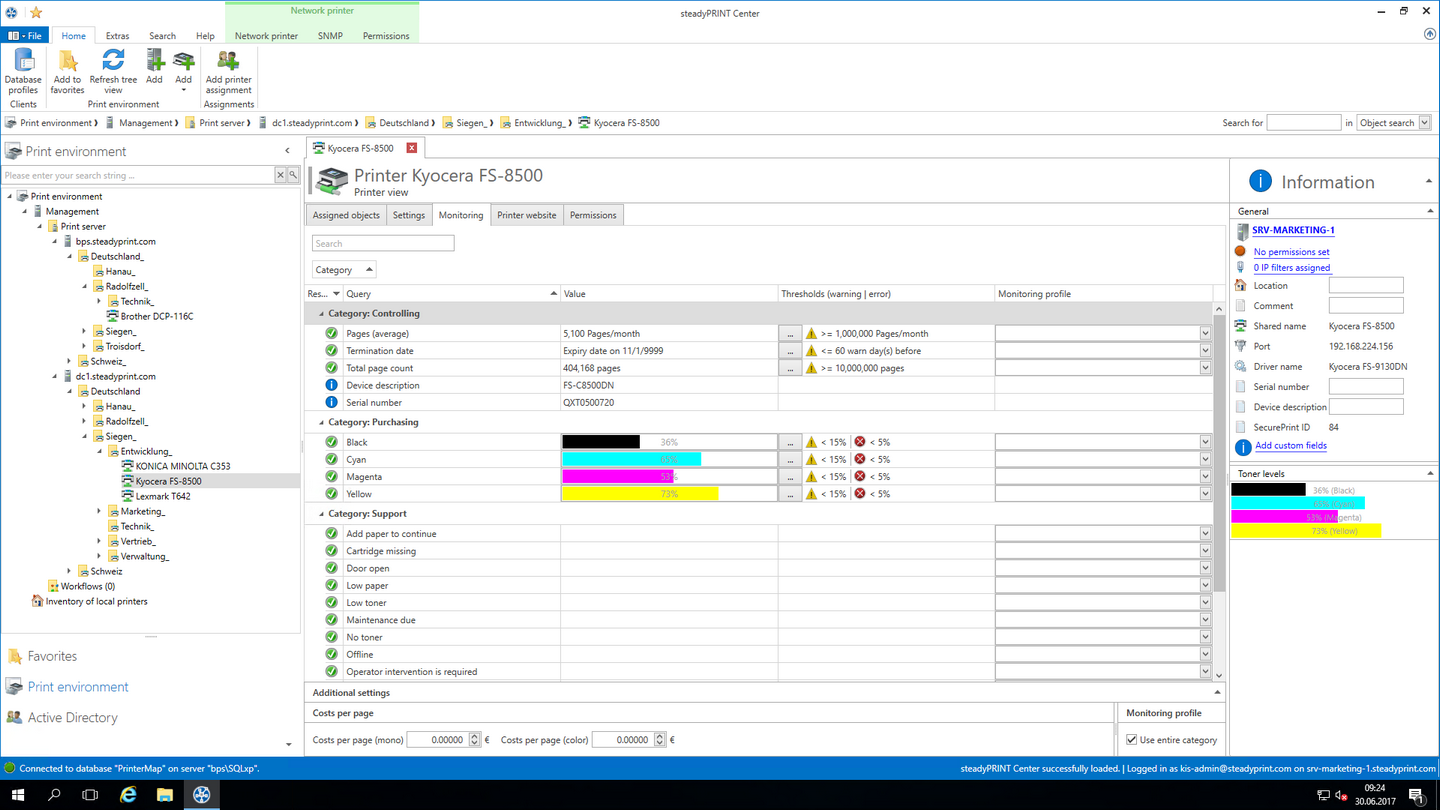Image resolution: width=1440 pixels, height=810 pixels.
Task: Collapse Category: Purchasing group
Action: click(x=321, y=422)
